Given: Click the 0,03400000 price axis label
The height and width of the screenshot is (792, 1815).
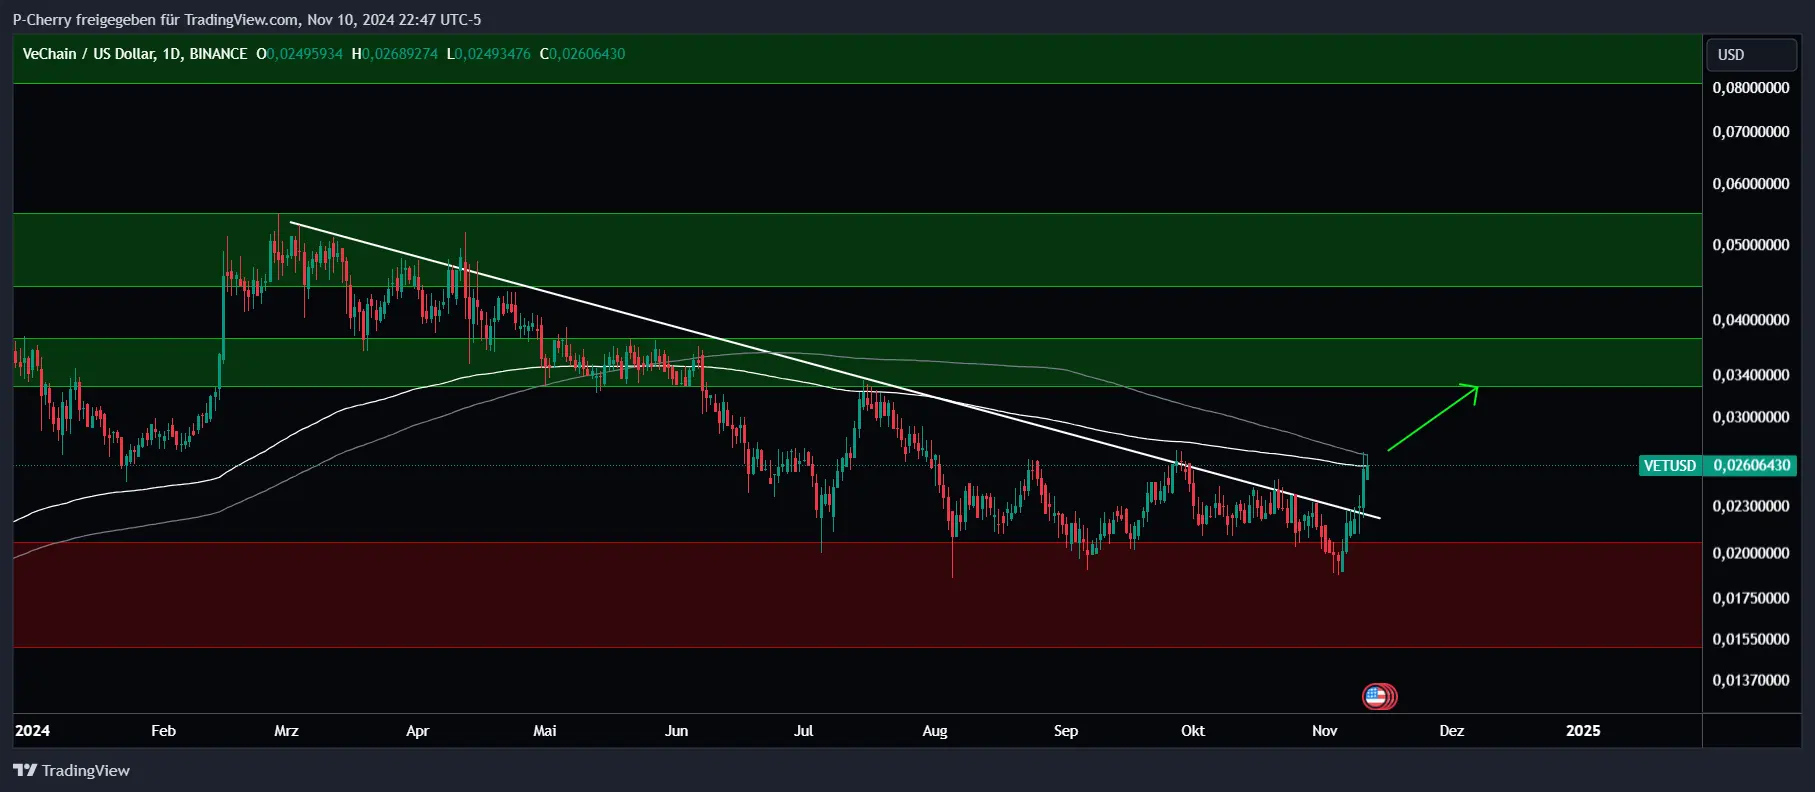Looking at the screenshot, I should click(x=1751, y=375).
